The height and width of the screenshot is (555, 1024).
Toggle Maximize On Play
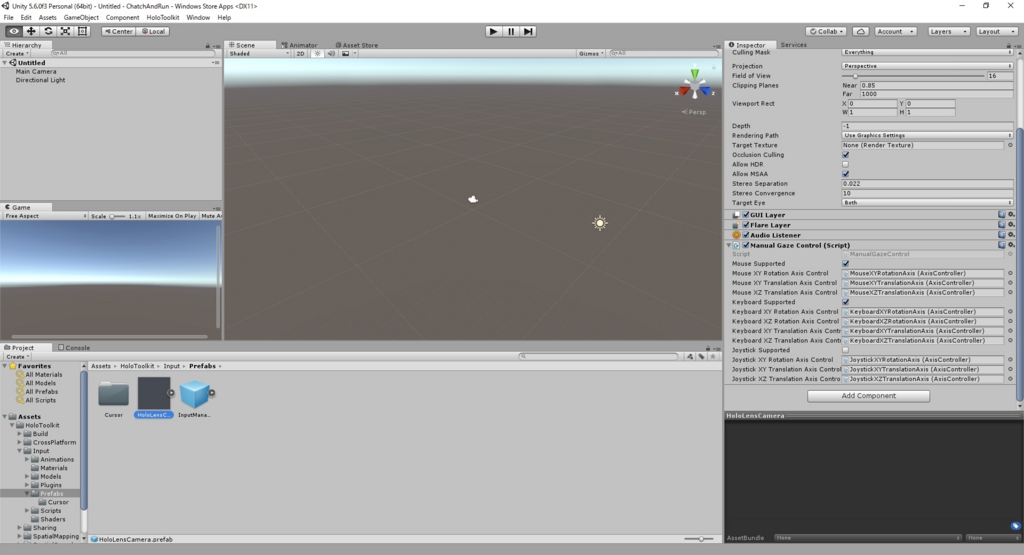pos(172,216)
